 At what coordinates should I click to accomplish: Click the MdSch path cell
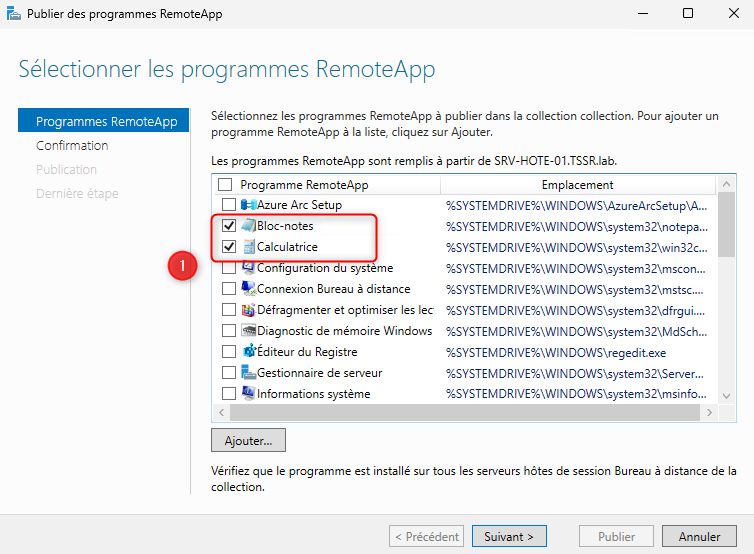point(576,332)
